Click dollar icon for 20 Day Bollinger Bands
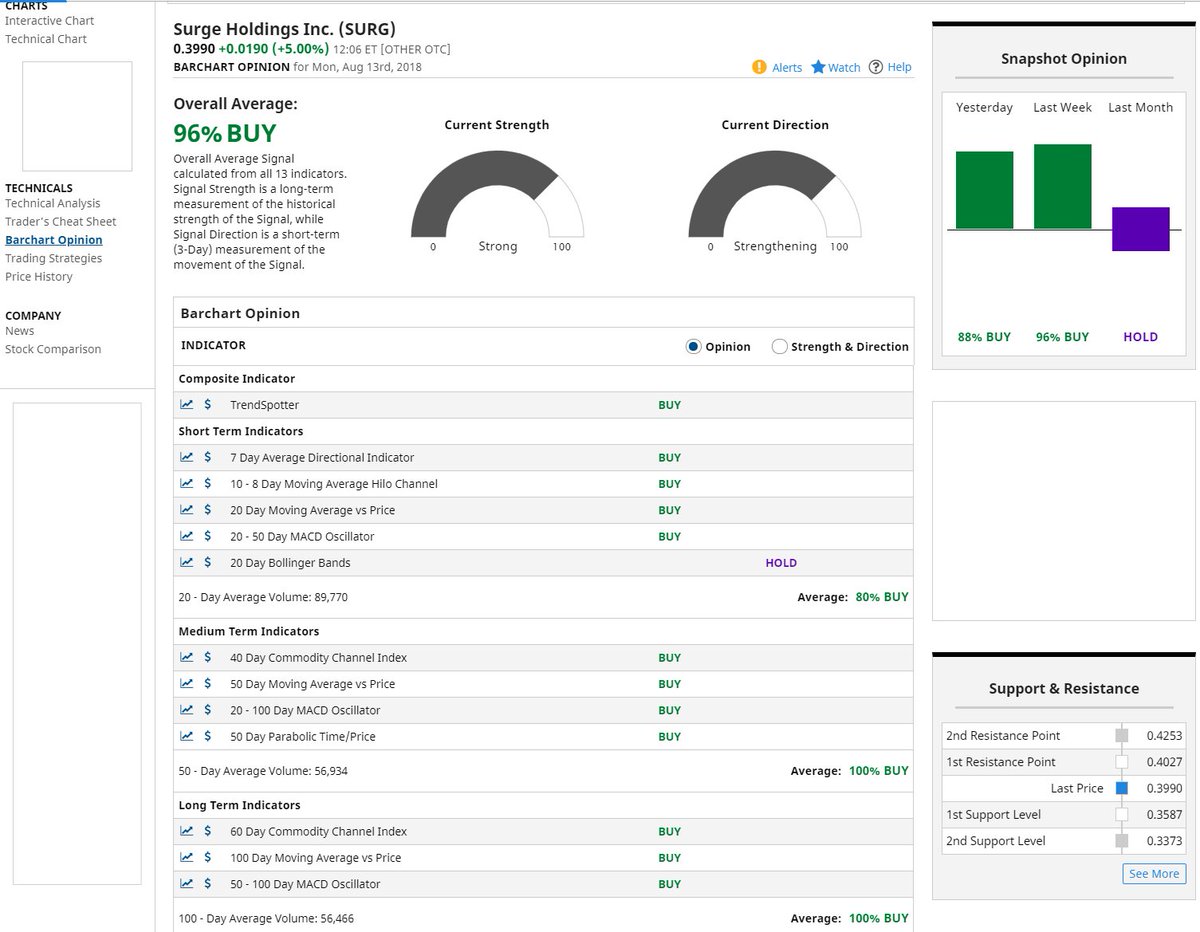This screenshot has height=932, width=1200. tap(208, 562)
